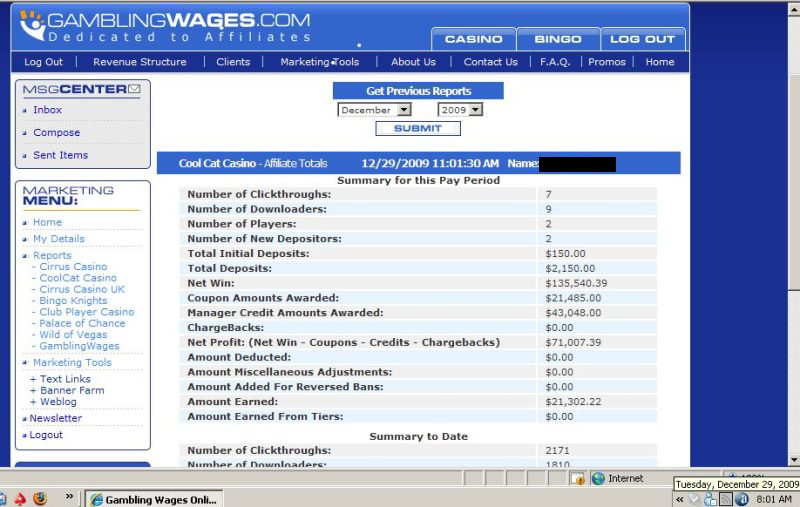The width and height of the screenshot is (800, 507).
Task: Click the 8:01 AM system clock
Action: 774,499
